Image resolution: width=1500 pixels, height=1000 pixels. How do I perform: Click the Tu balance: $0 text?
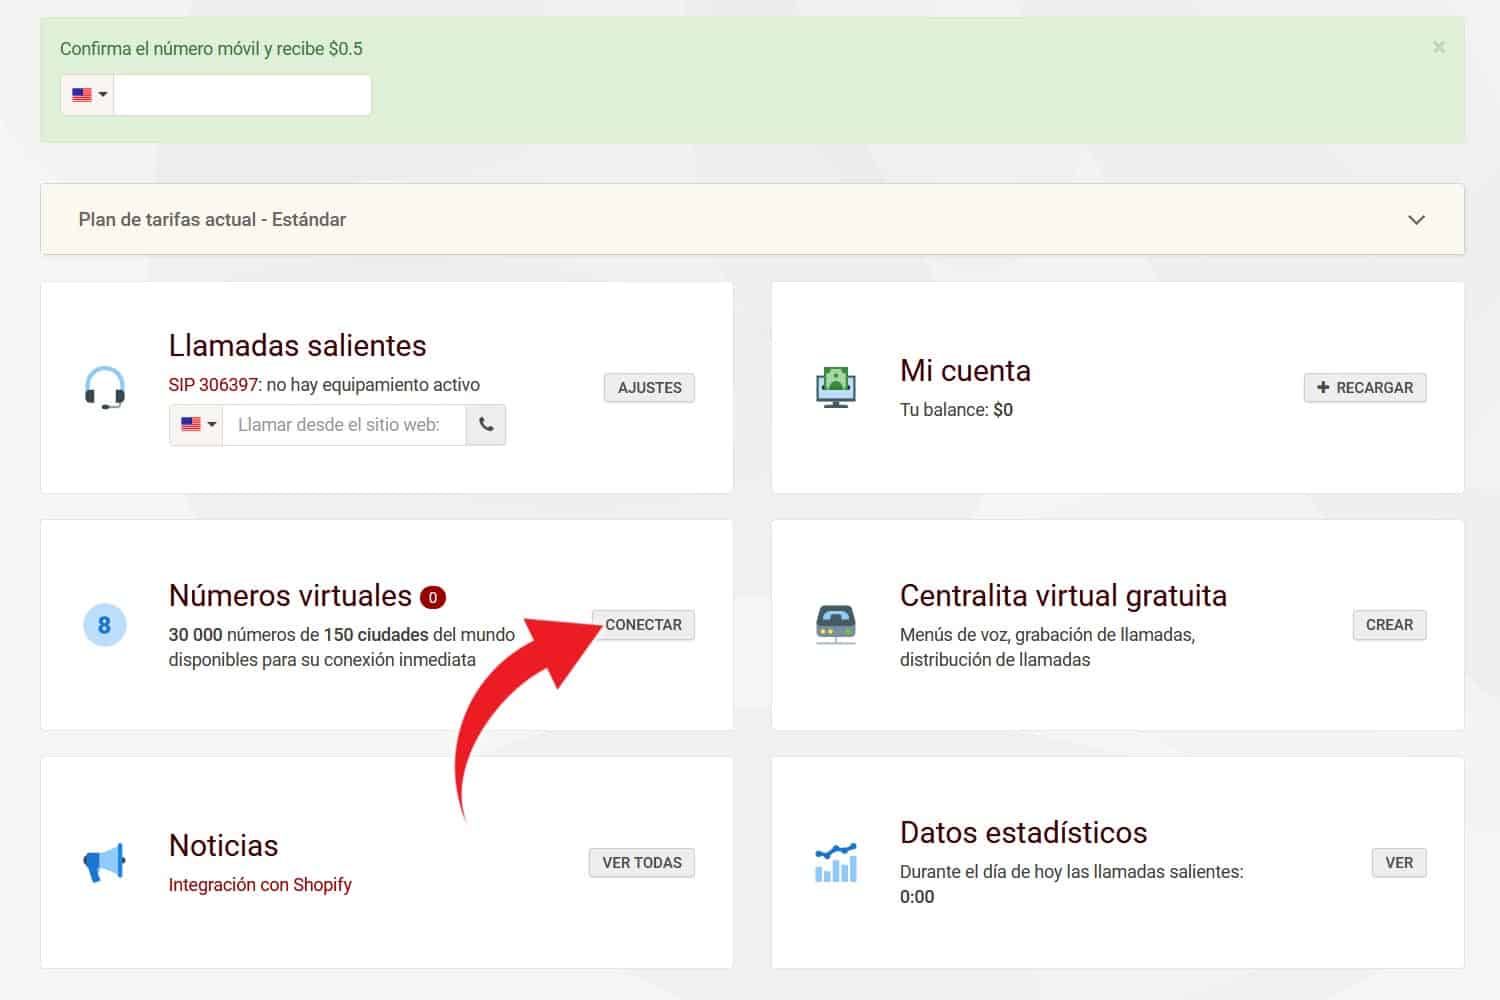956,410
